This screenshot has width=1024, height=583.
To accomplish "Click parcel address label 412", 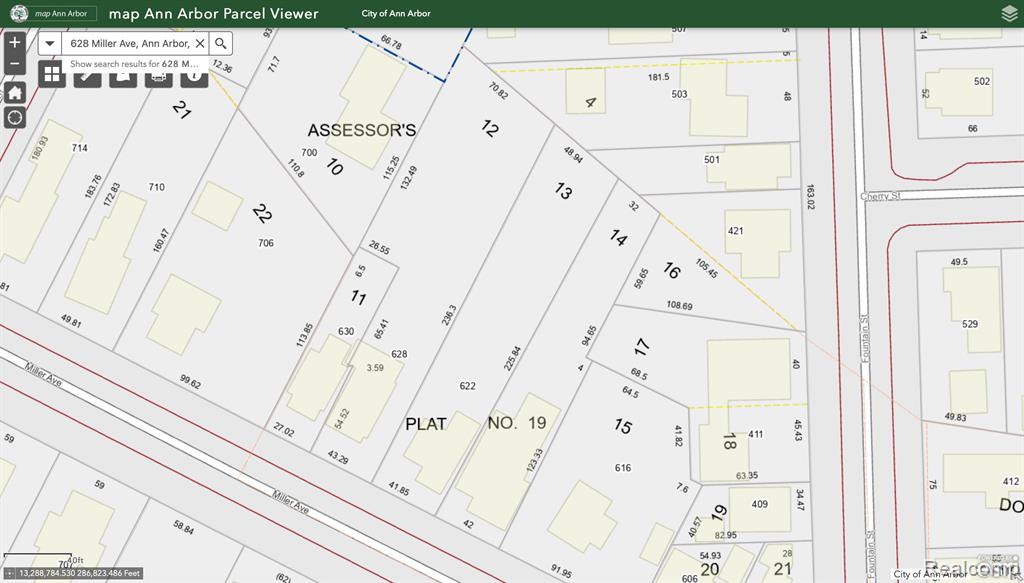I will [x=1011, y=481].
